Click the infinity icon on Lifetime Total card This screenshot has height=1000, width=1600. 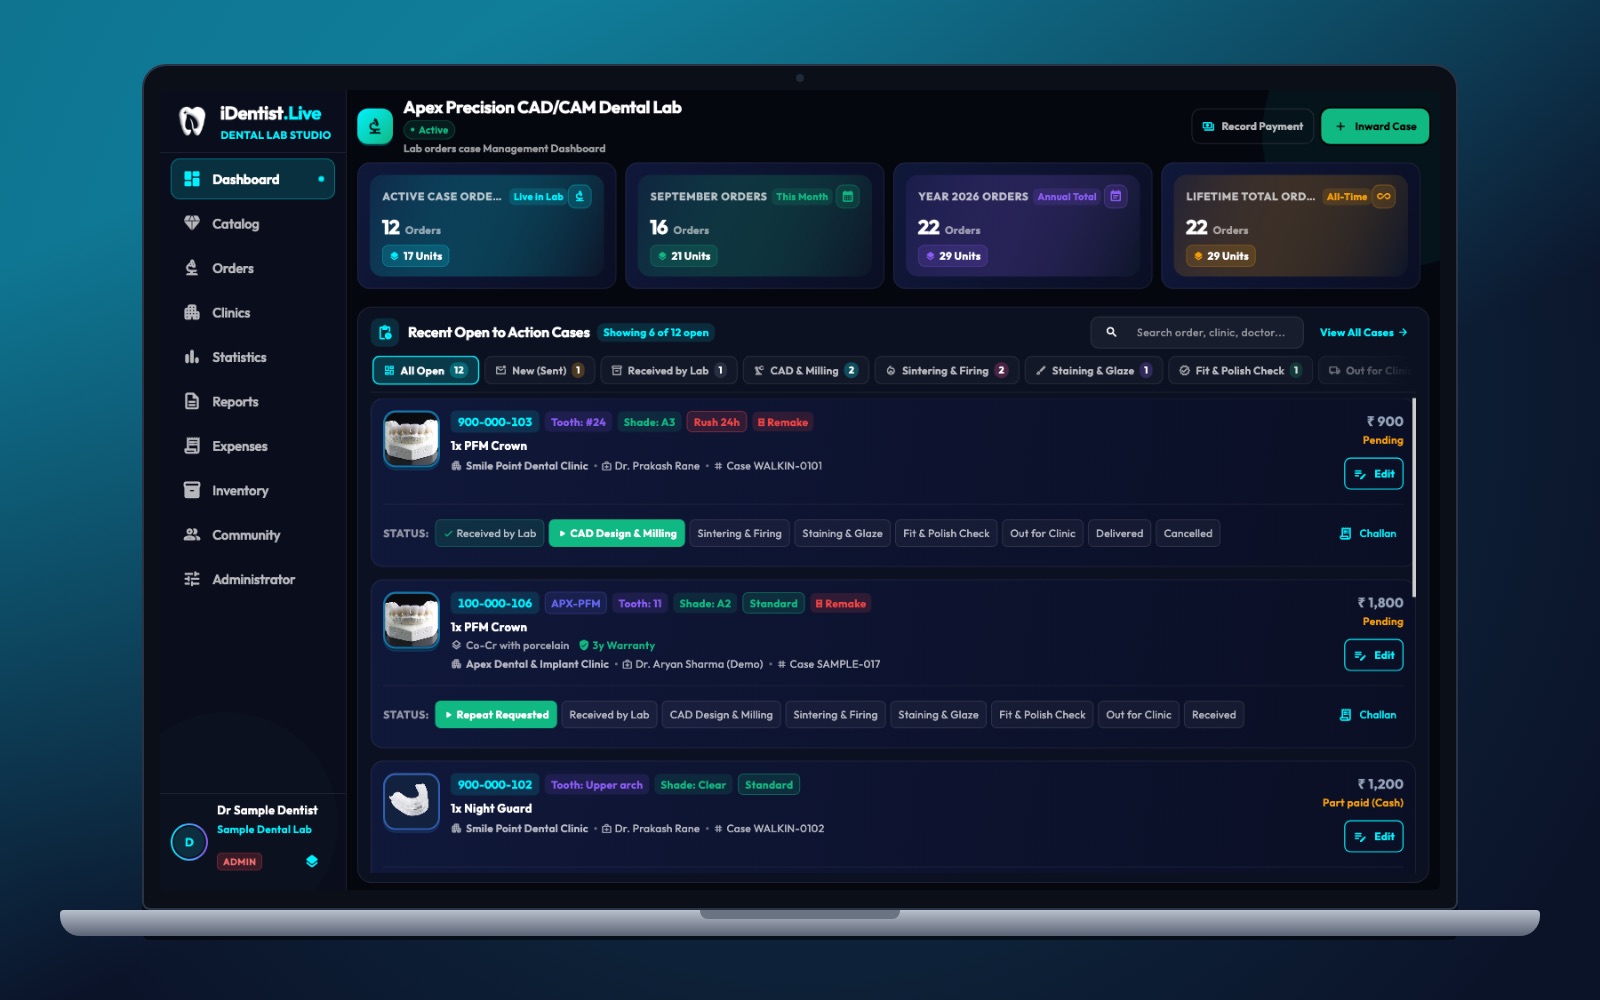1384,197
